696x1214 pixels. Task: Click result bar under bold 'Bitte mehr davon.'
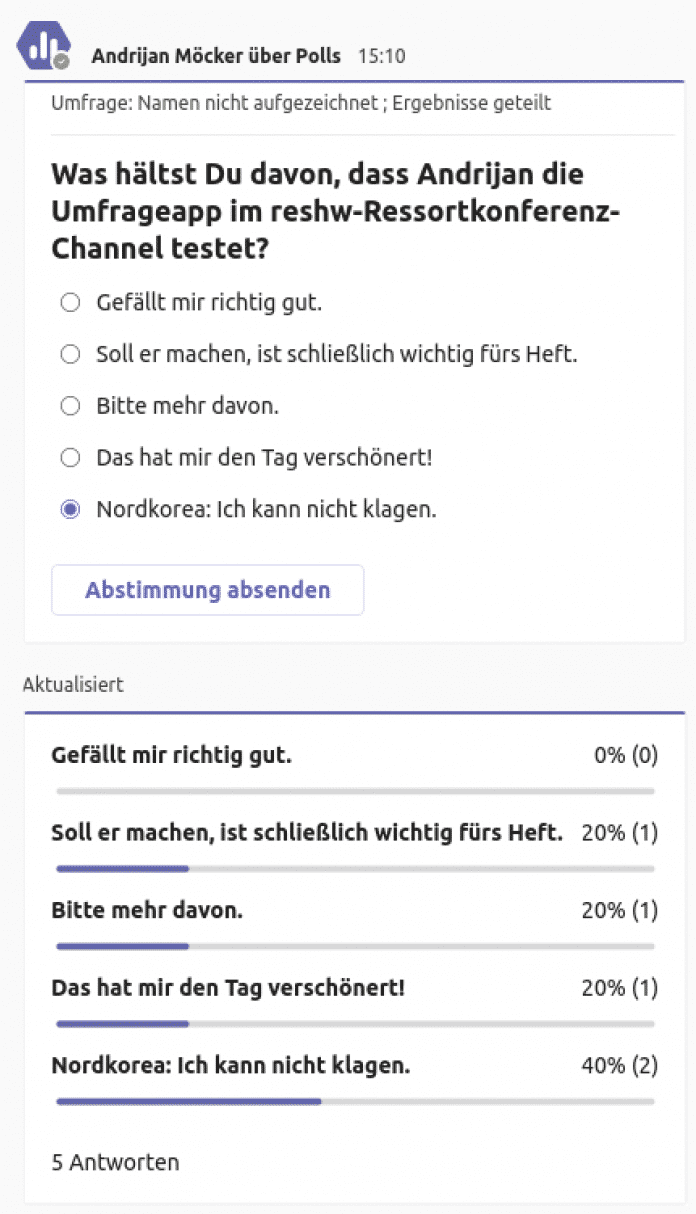click(355, 946)
